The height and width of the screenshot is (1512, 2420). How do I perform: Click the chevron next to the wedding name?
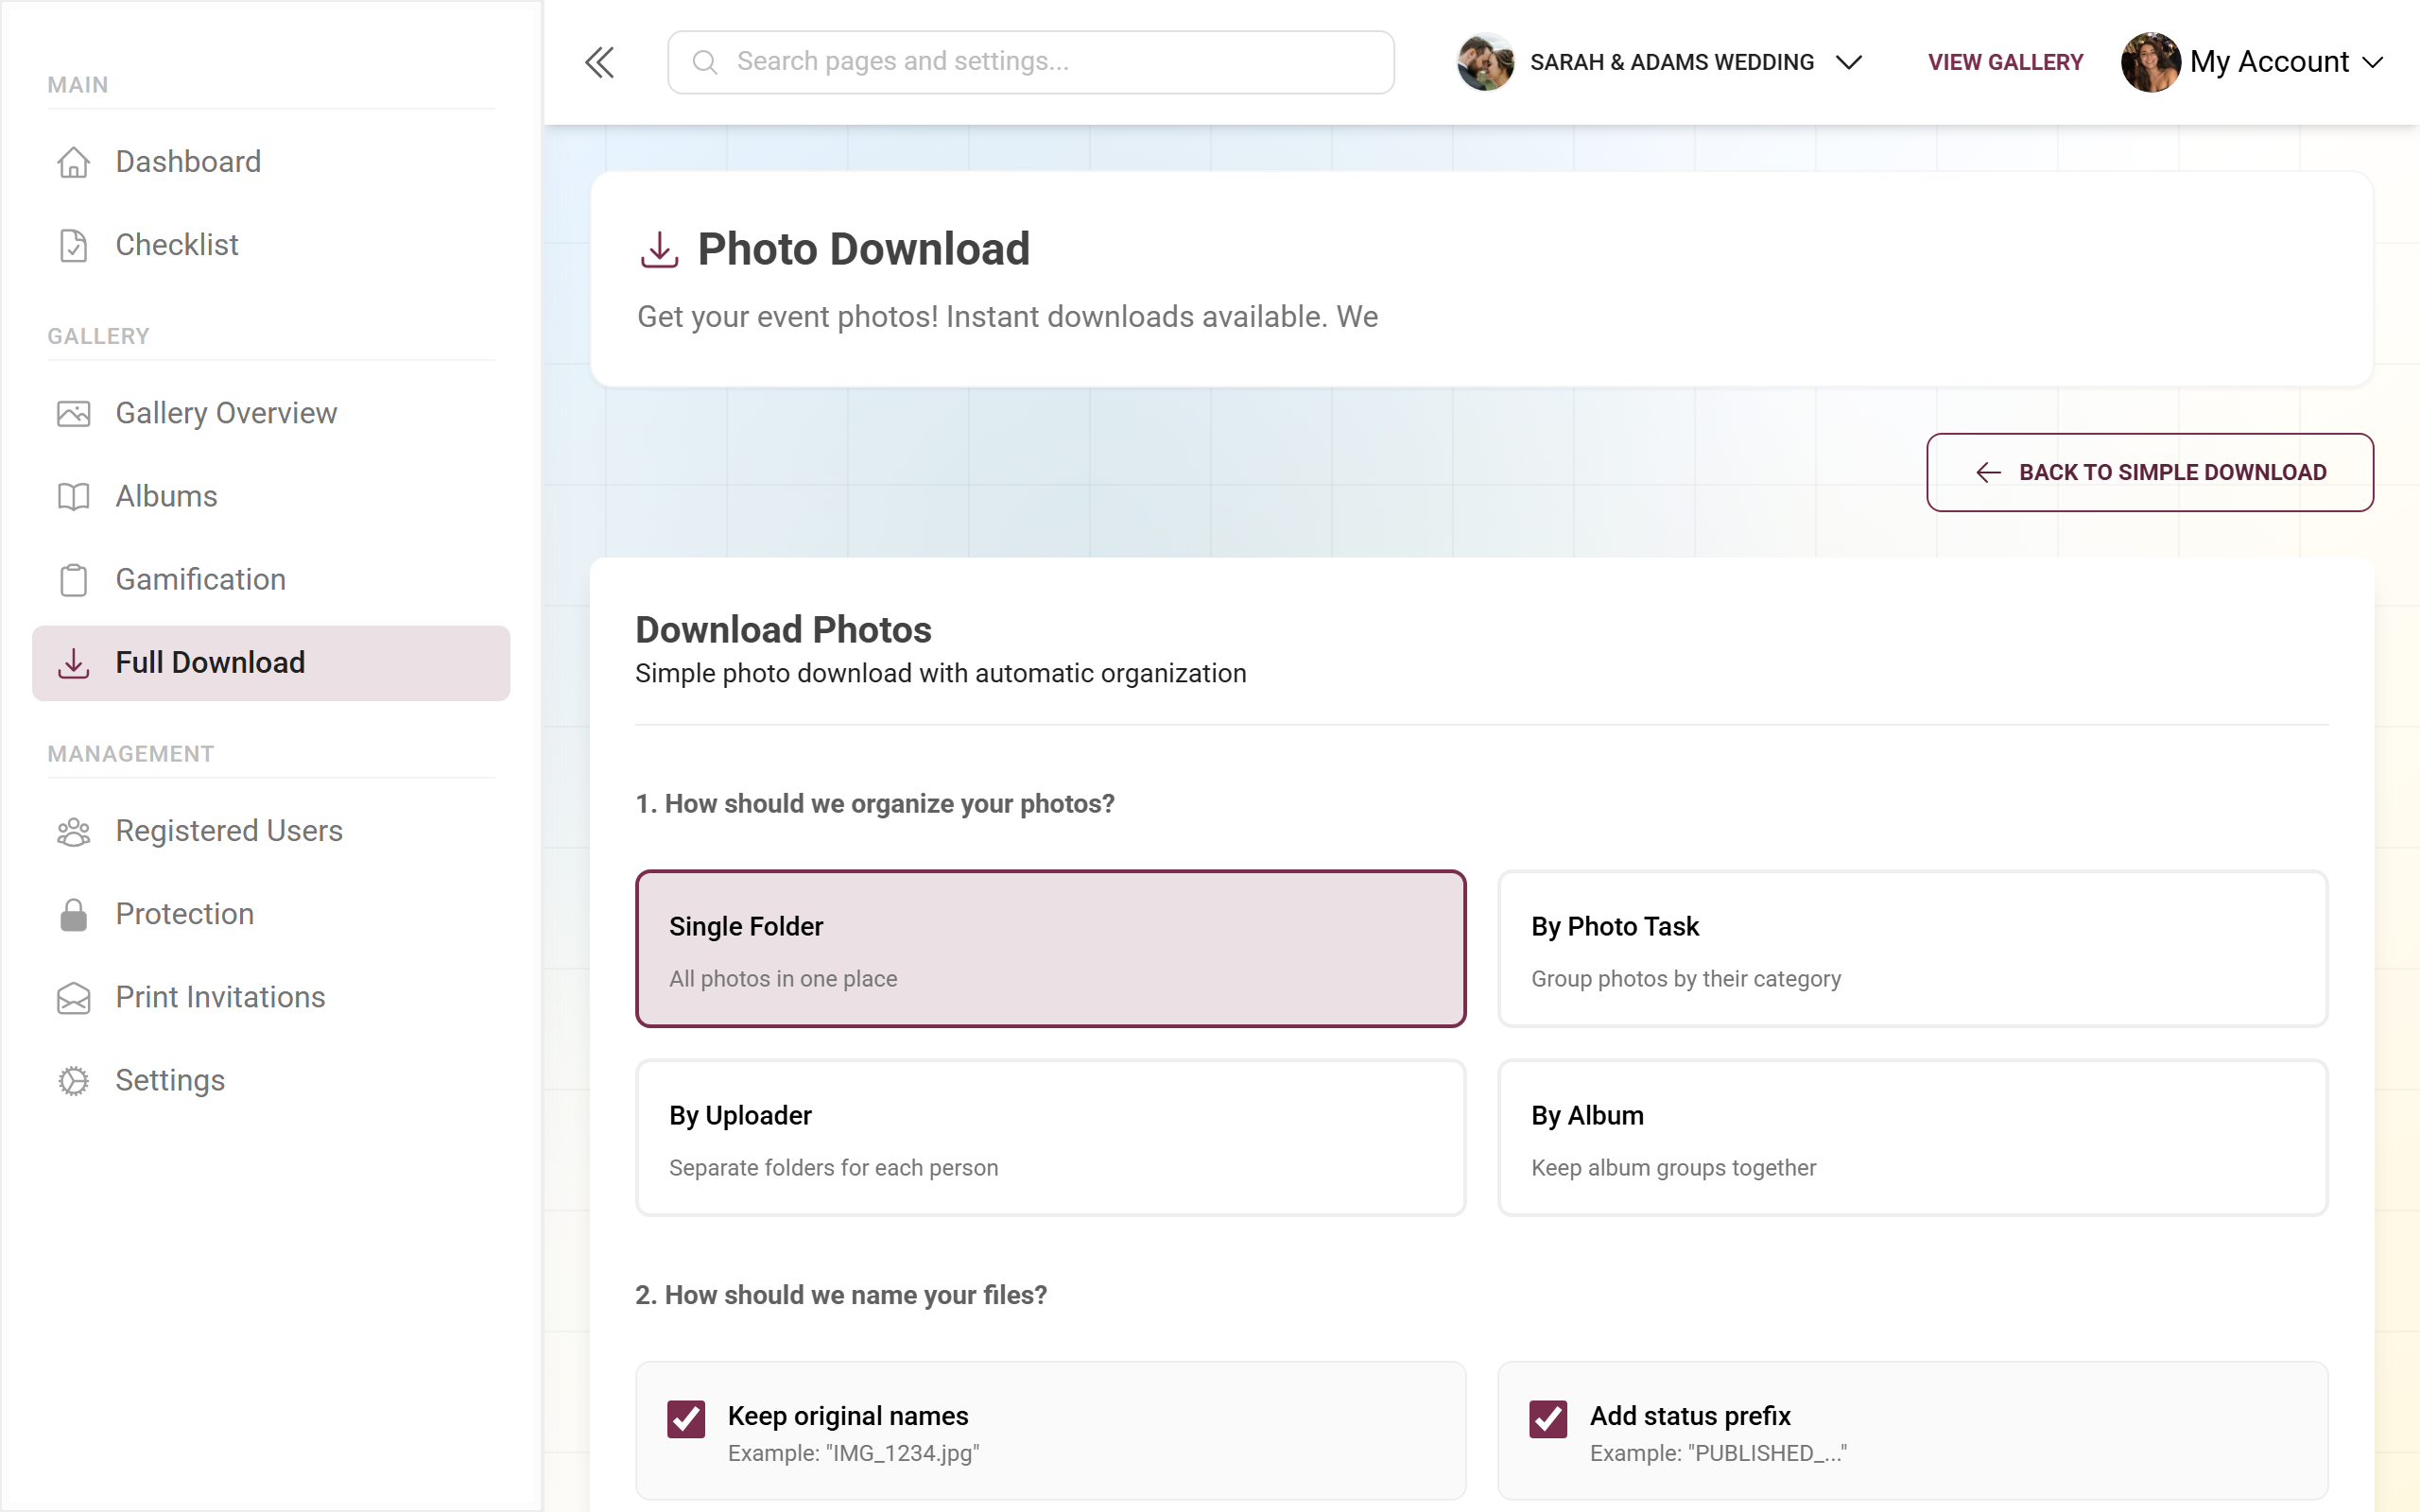click(x=1849, y=62)
